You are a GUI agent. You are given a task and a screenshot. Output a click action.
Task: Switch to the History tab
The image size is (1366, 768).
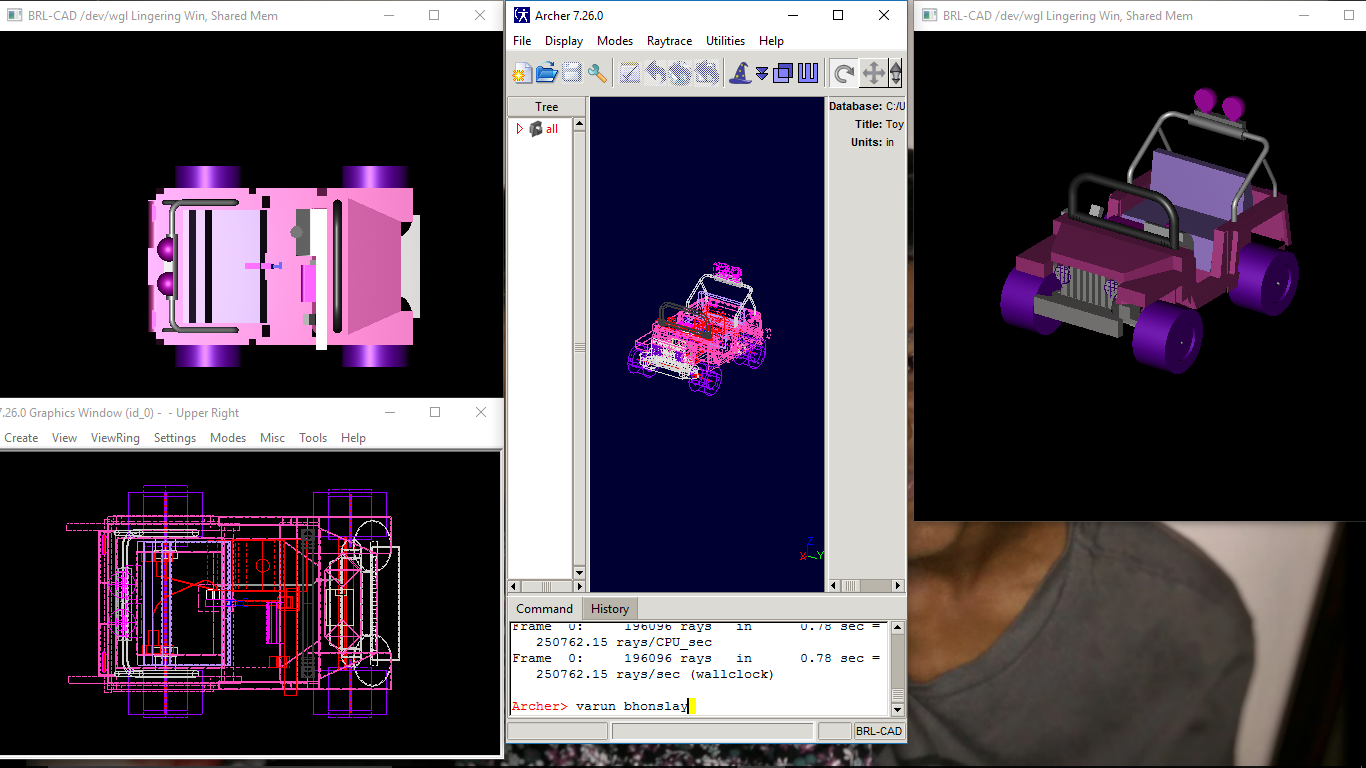tap(610, 608)
